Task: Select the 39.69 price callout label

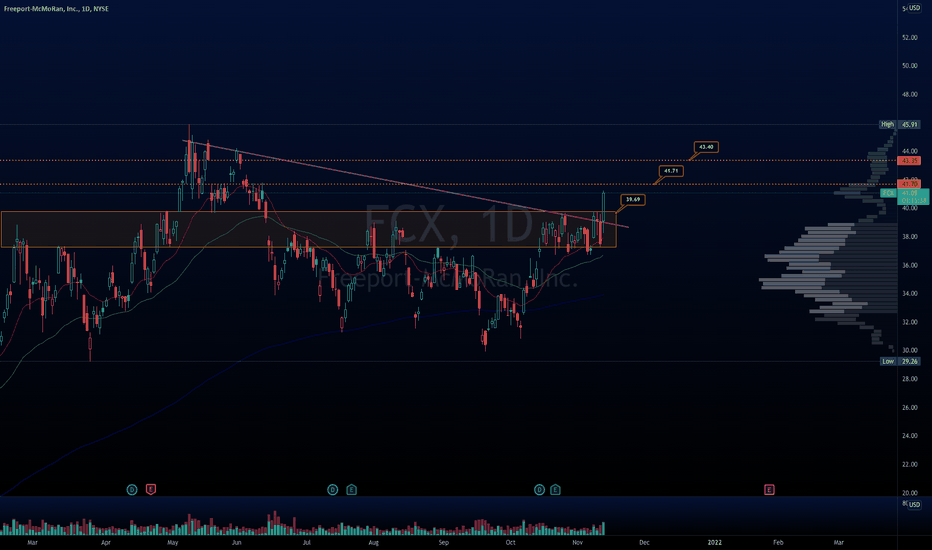Action: point(633,200)
